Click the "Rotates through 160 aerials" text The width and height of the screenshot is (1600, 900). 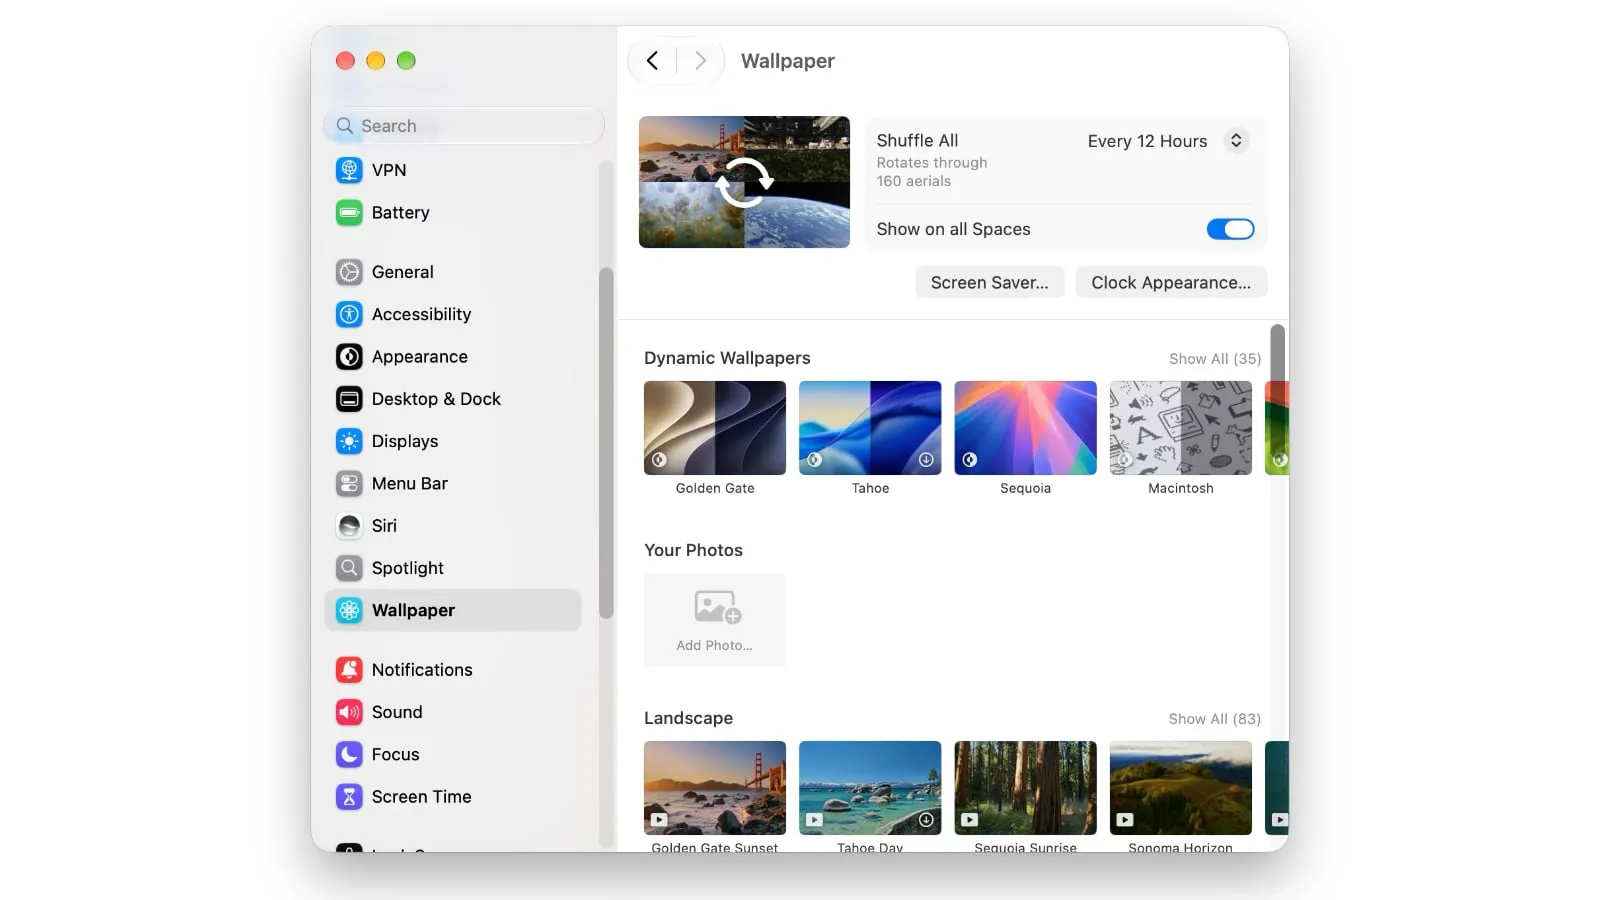(932, 172)
